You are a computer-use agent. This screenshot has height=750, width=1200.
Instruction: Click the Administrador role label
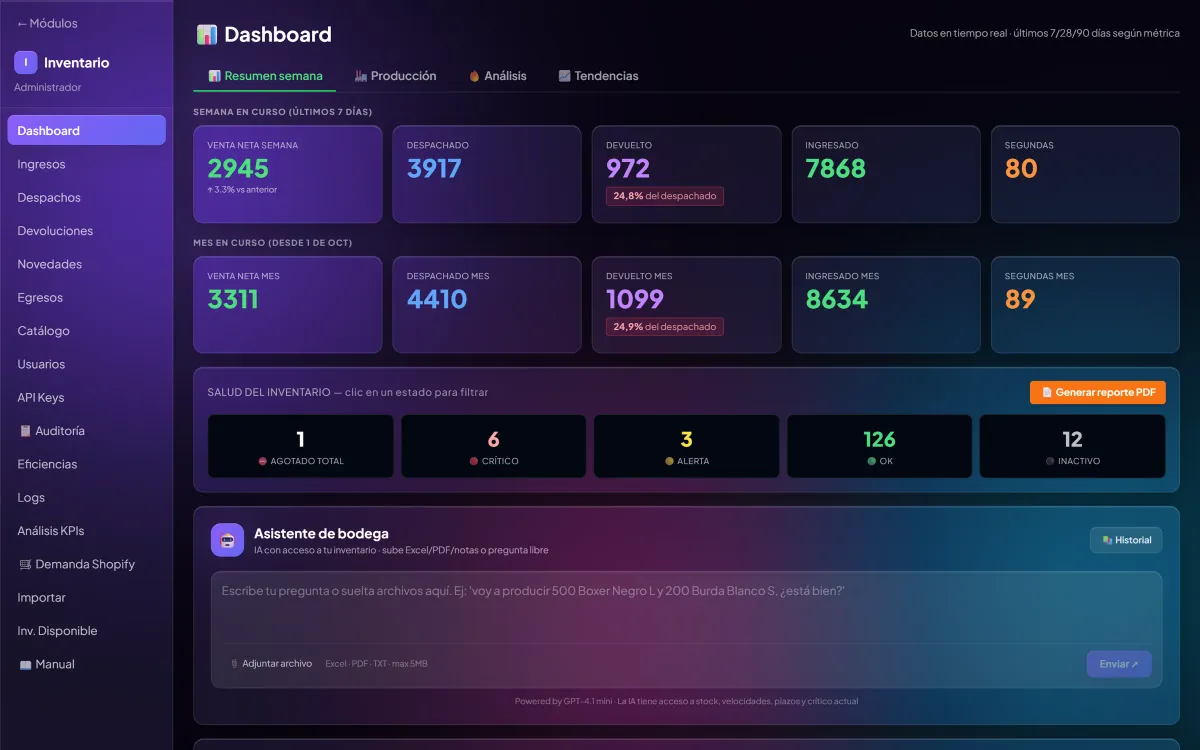(48, 88)
